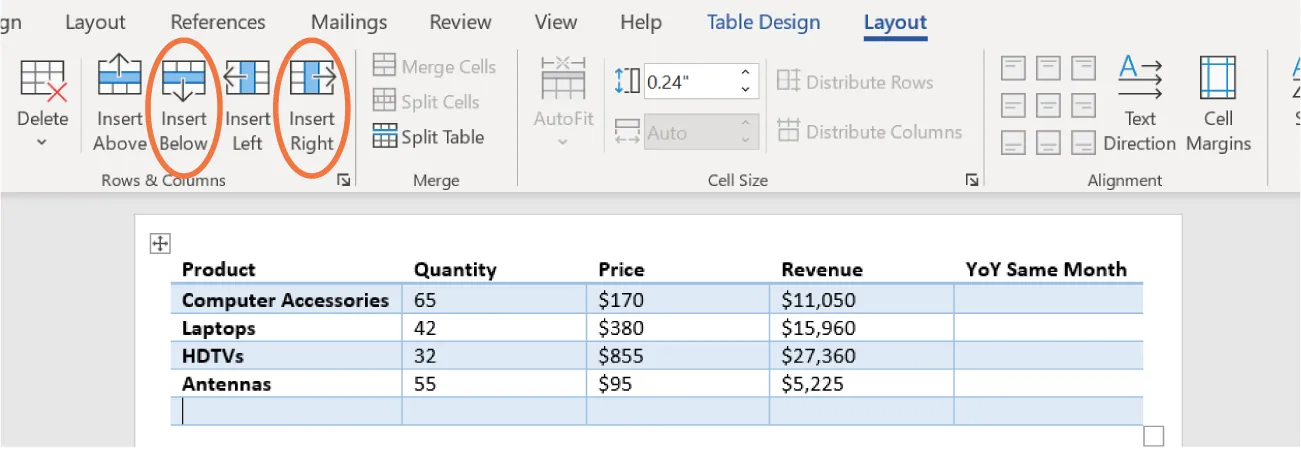Select the Split Table command
1301x454 pixels.
pyautogui.click(x=428, y=138)
